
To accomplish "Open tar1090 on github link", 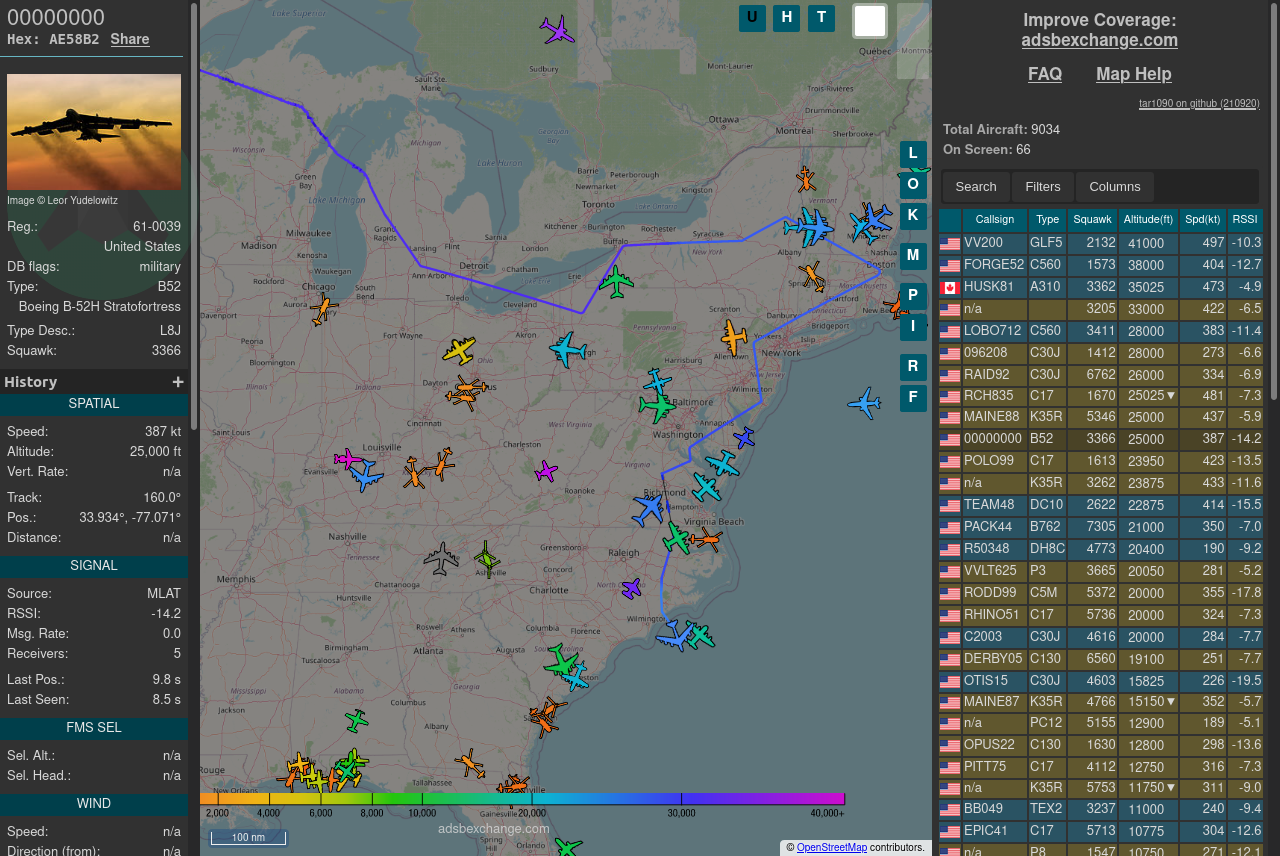I will coord(1199,103).
